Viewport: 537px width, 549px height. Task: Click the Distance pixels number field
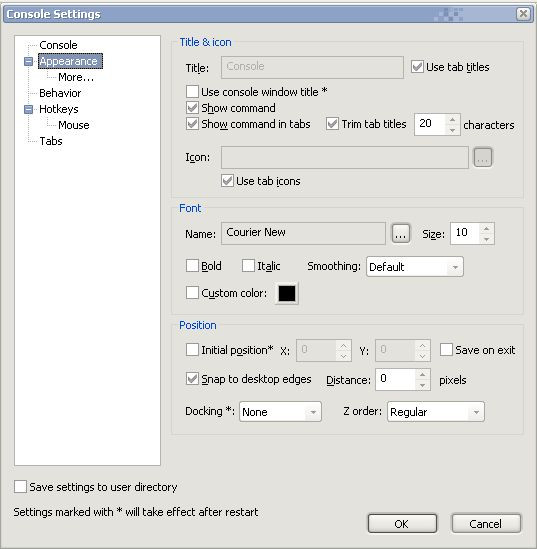pyautogui.click(x=396, y=380)
